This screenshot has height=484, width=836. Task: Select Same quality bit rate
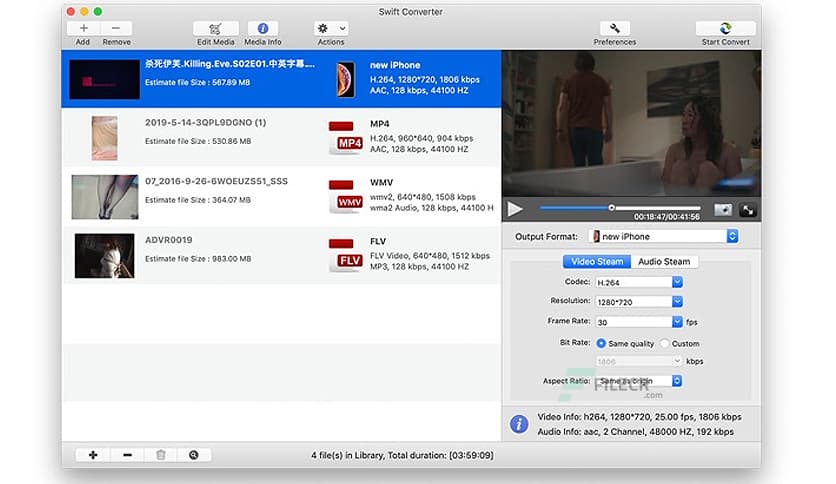[x=601, y=343]
